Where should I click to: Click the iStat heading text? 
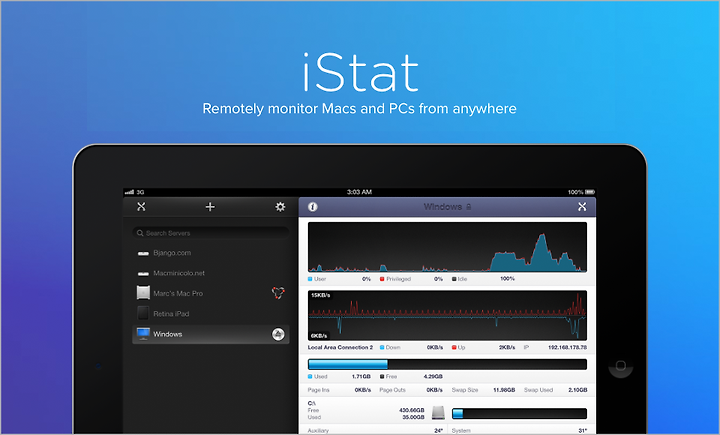tap(360, 73)
